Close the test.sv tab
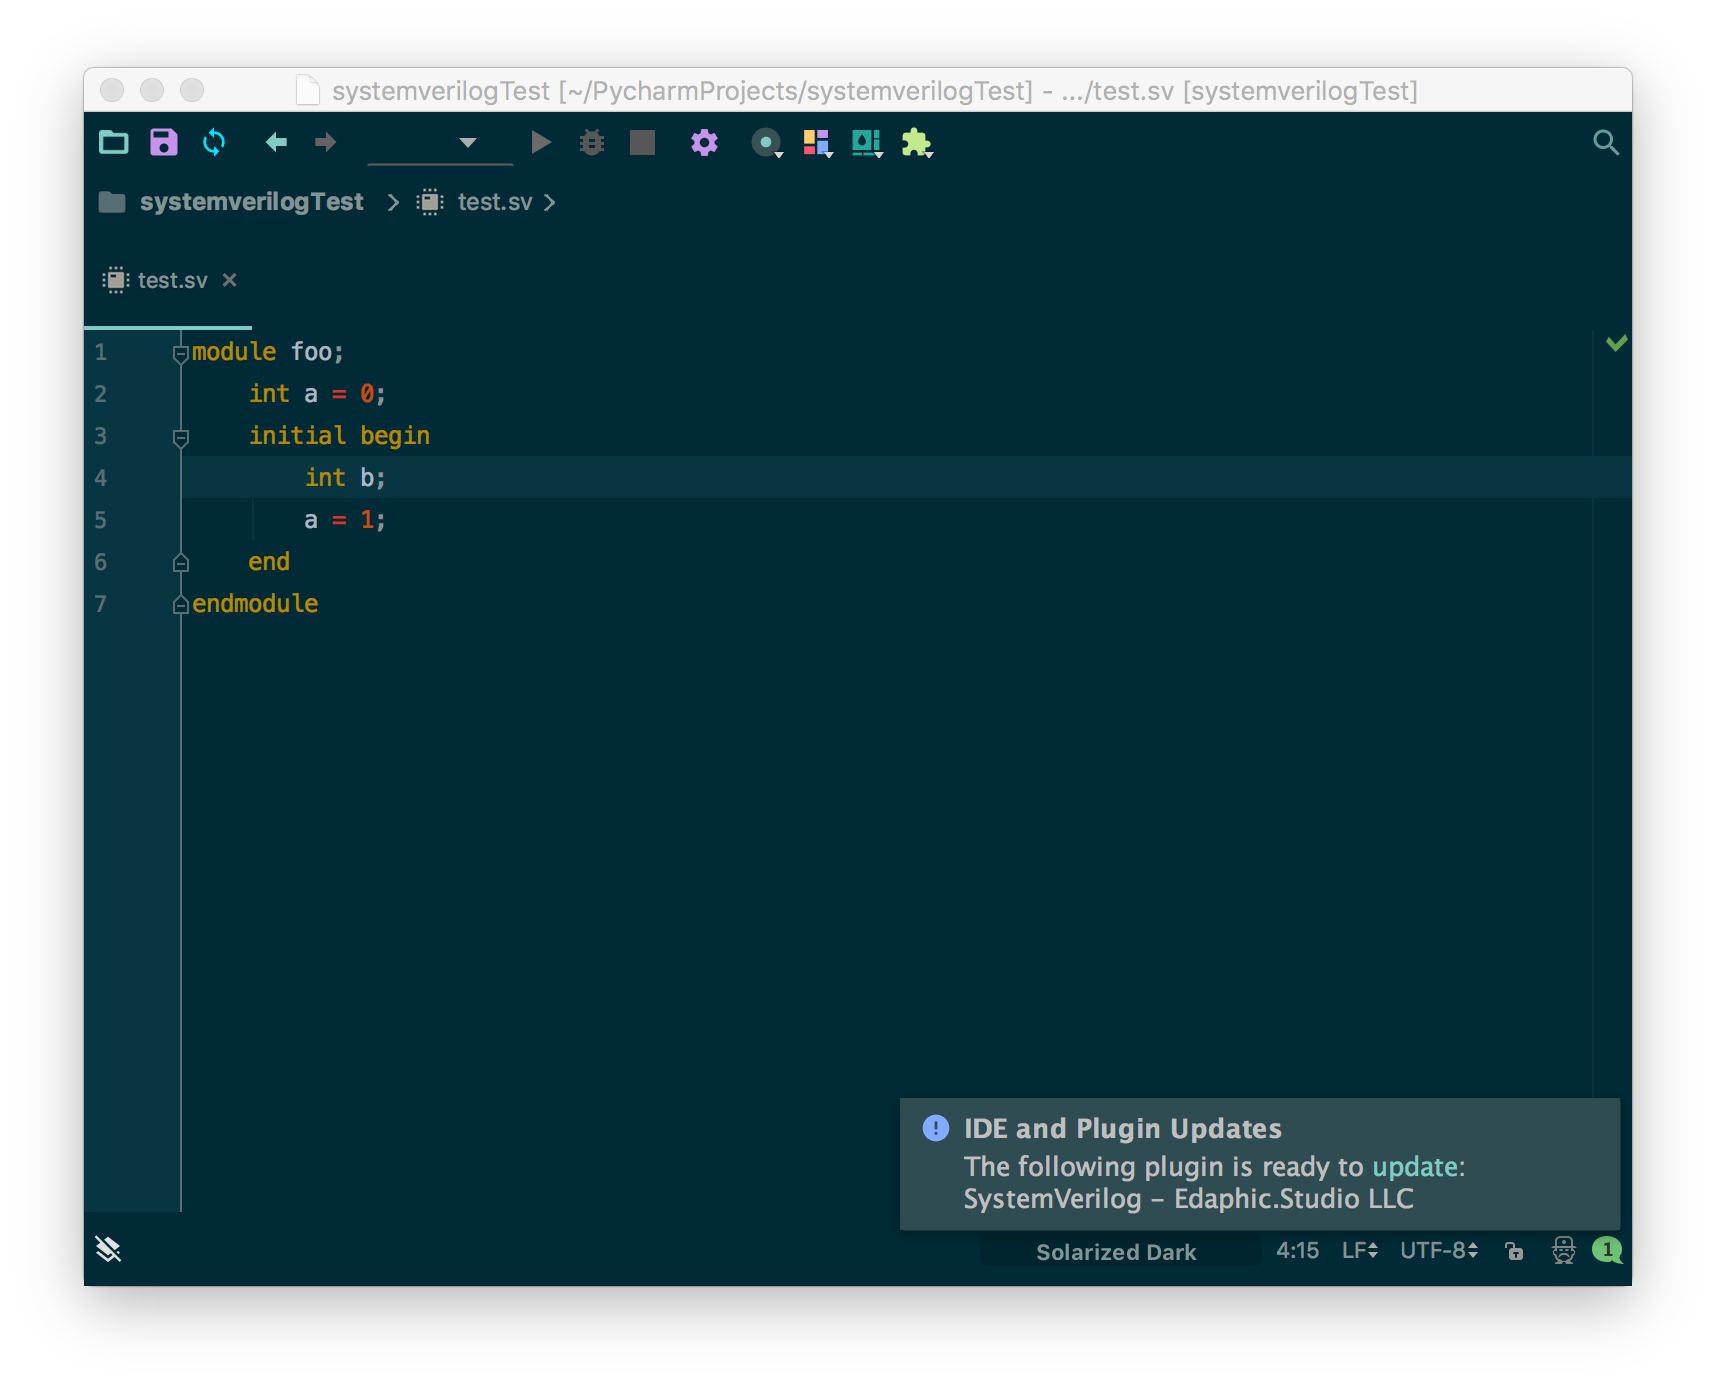Viewport: 1716px width, 1386px height. click(230, 280)
